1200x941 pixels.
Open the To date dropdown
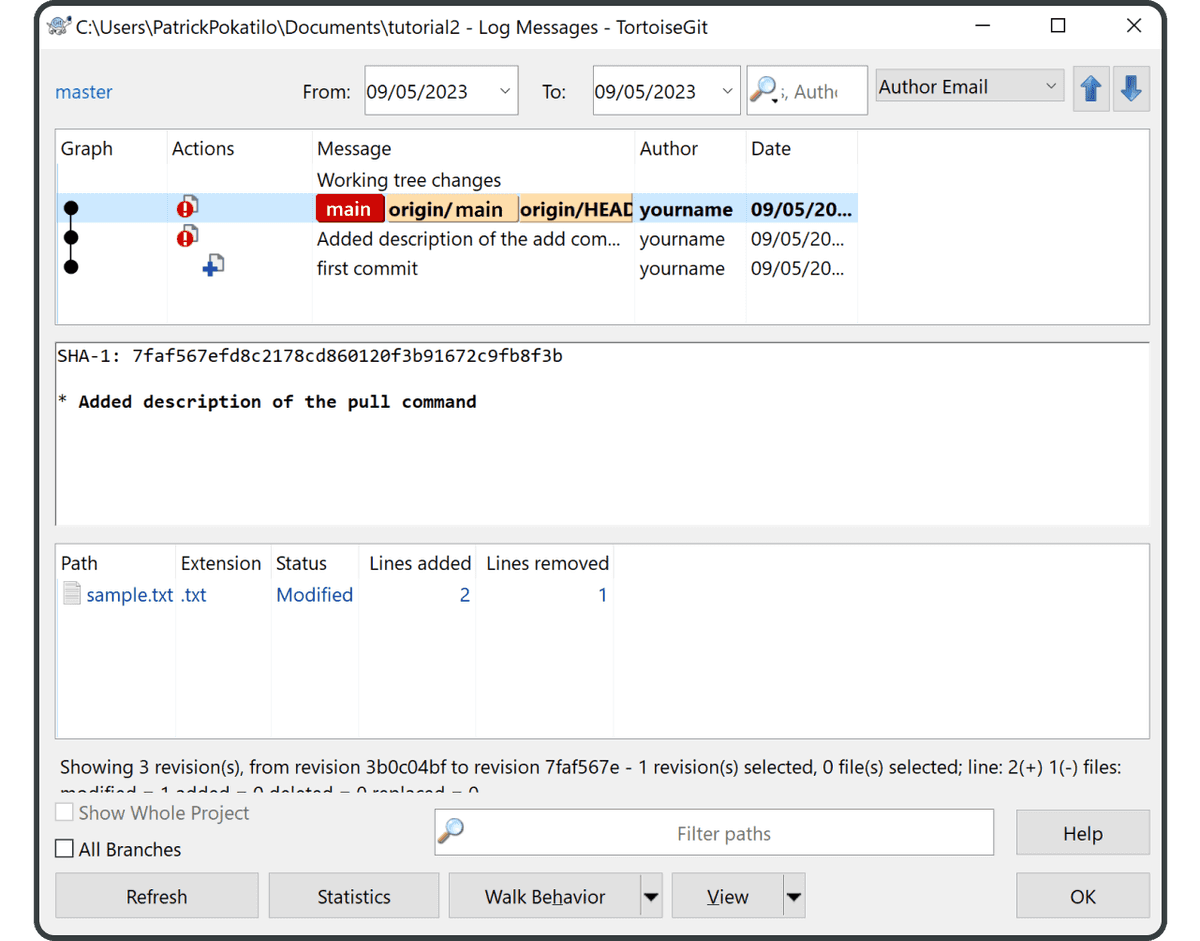point(729,90)
